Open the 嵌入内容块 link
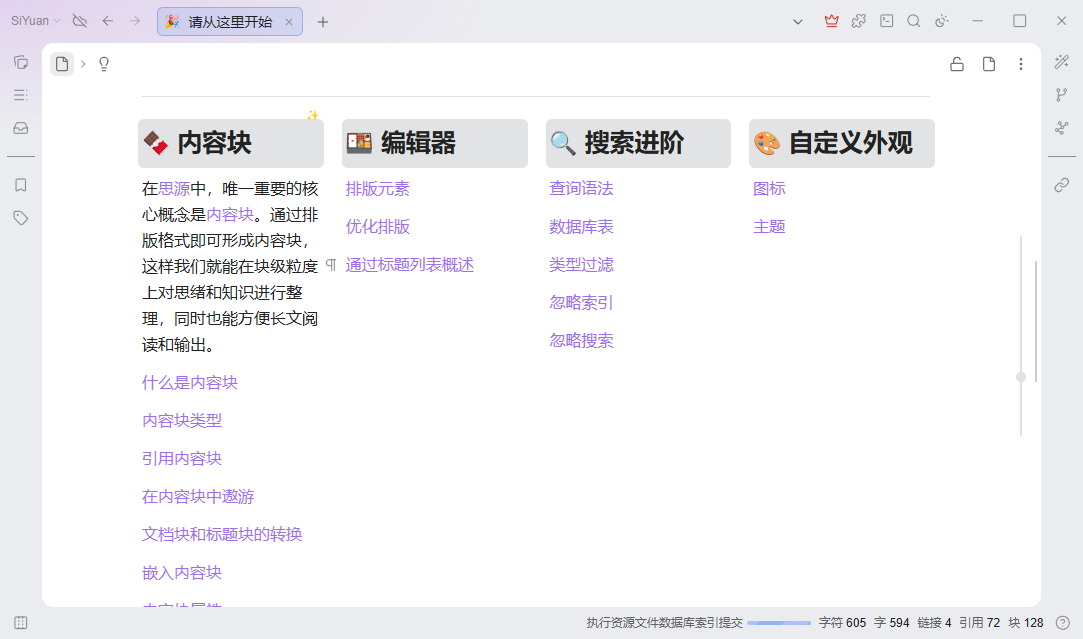The image size is (1083, 639). [182, 573]
